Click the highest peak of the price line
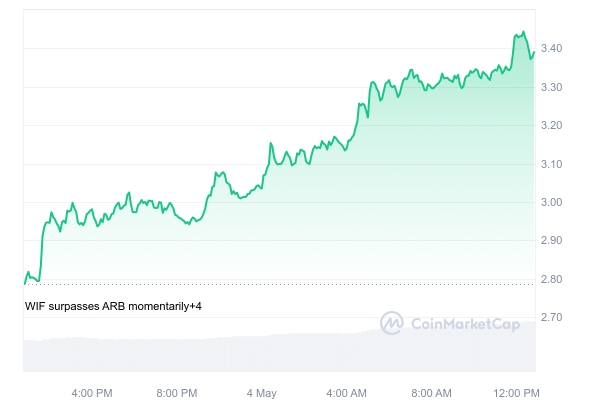This screenshot has width=600, height=400. [x=523, y=32]
